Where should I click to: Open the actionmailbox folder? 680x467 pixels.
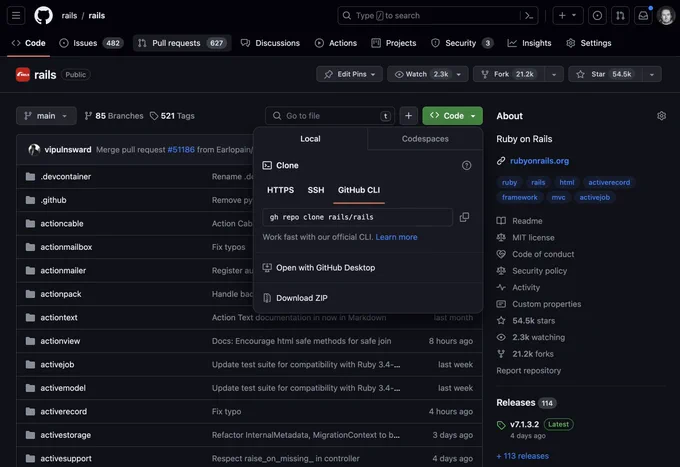[66, 247]
